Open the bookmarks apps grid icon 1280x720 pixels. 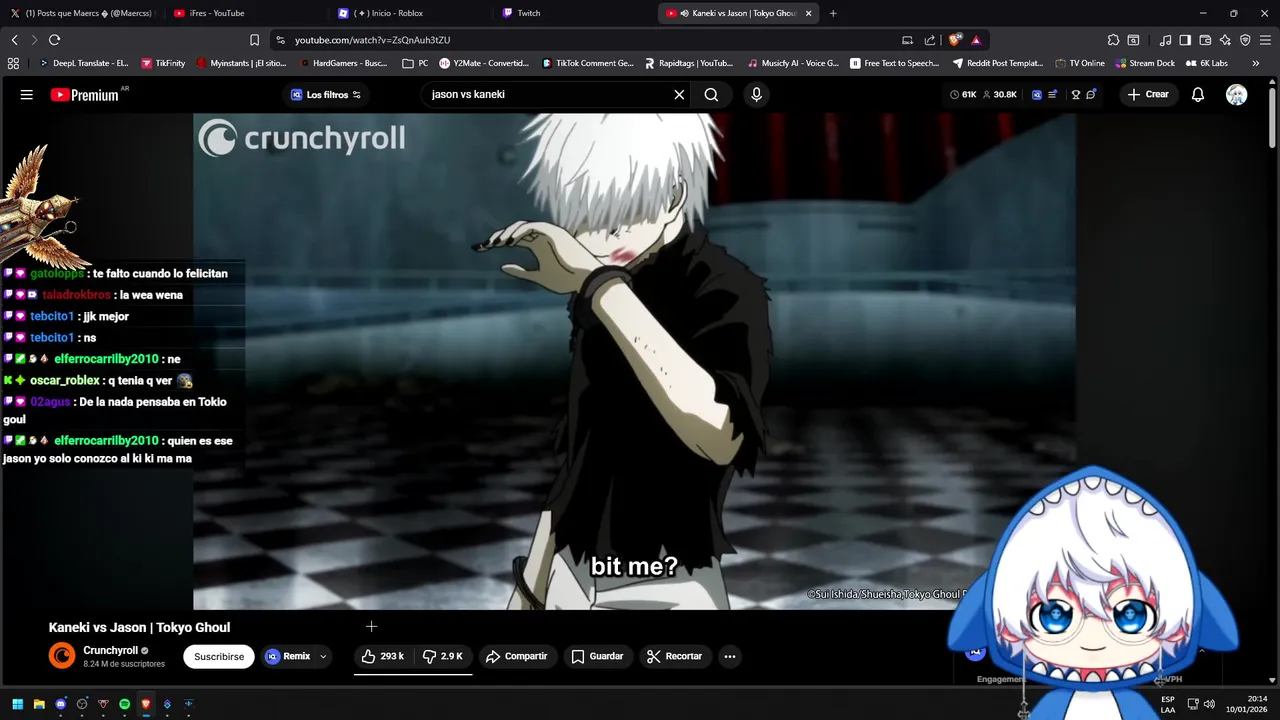(13, 63)
